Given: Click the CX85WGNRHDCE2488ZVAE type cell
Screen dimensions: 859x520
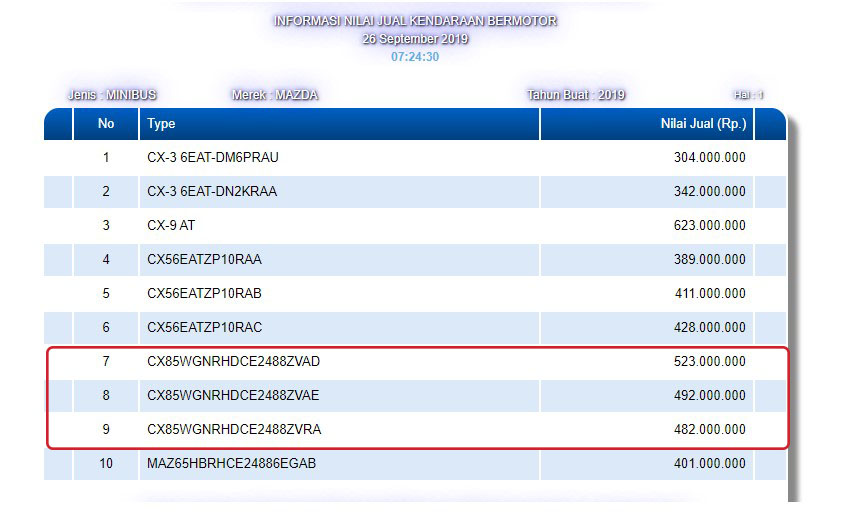Looking at the screenshot, I should (x=233, y=396).
